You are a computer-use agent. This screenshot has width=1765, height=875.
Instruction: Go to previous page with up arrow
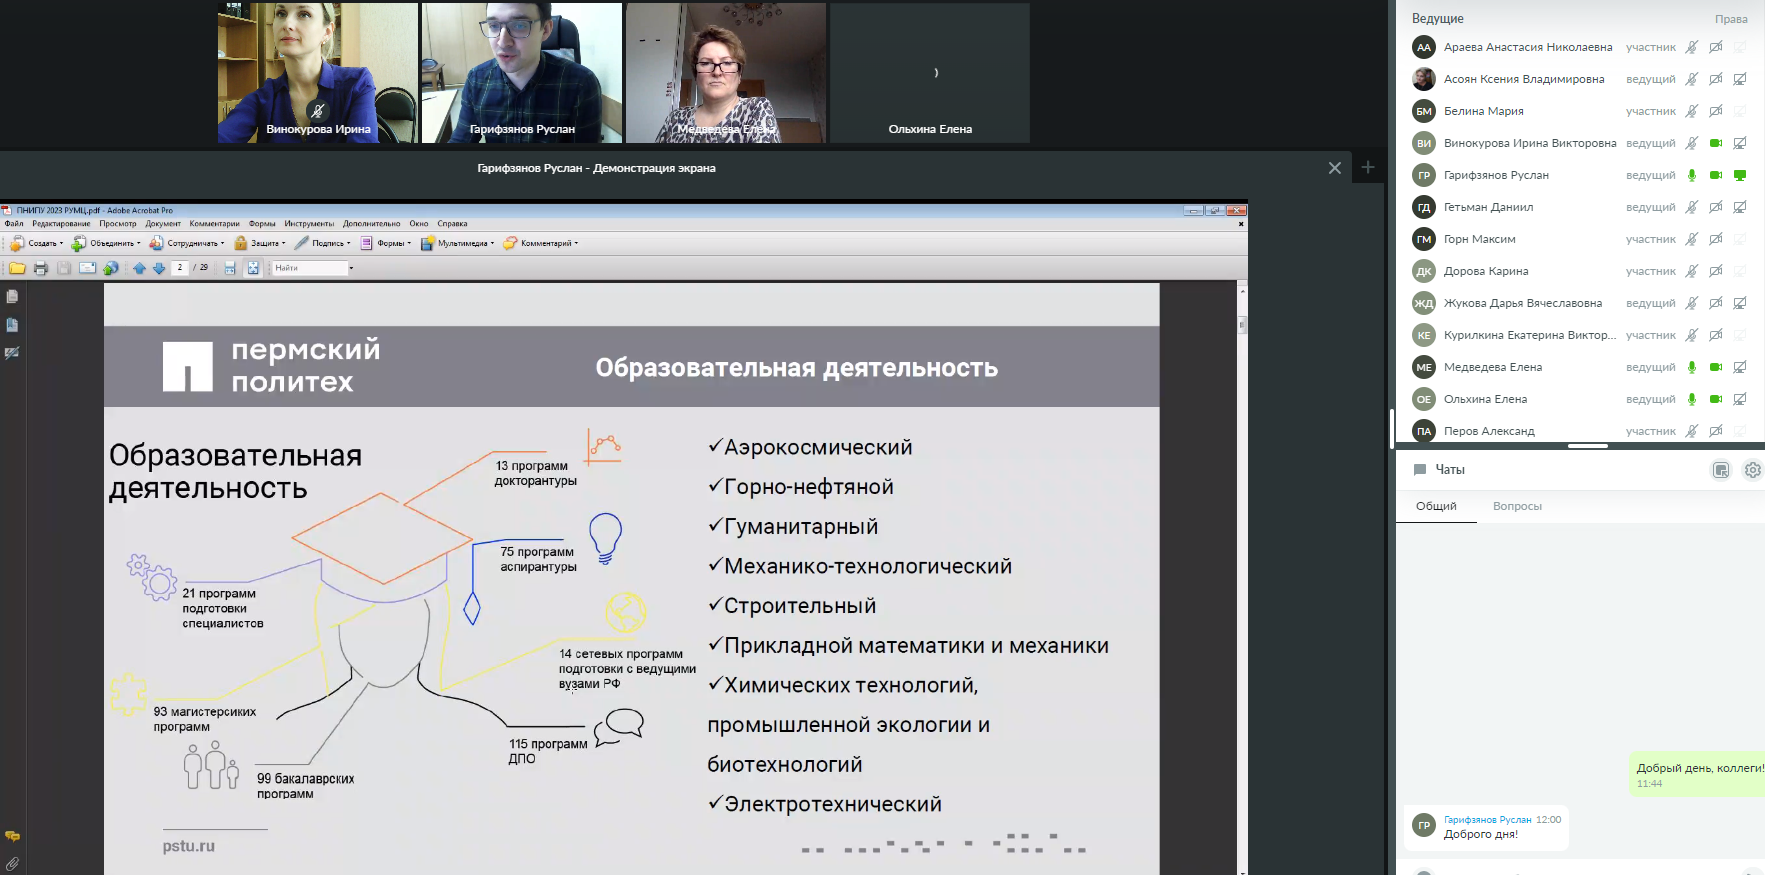(139, 268)
